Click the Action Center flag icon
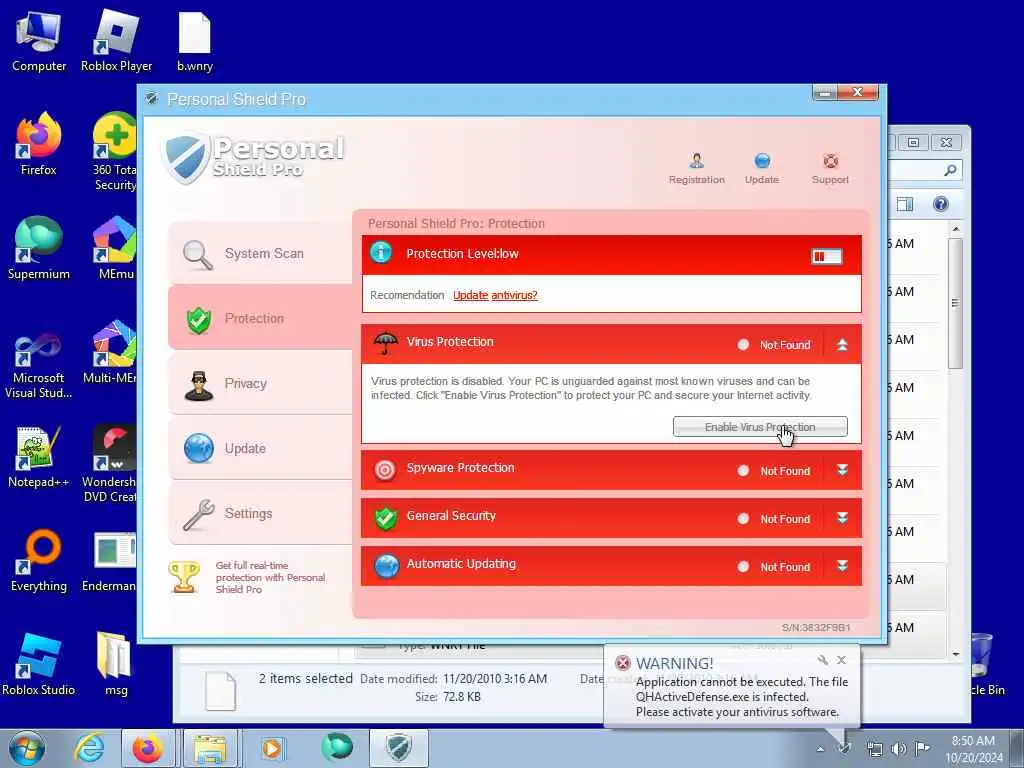Image resolution: width=1024 pixels, height=768 pixels. (922, 749)
